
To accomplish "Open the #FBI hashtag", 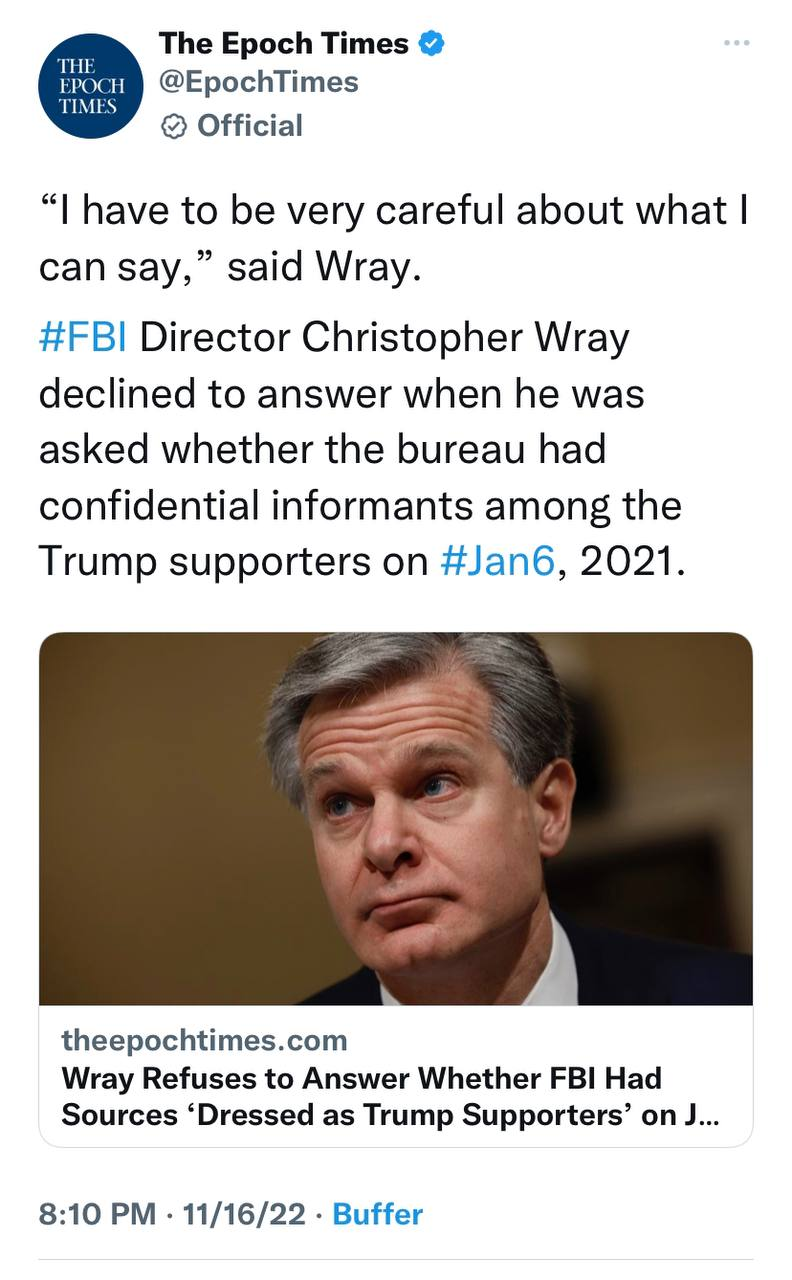I will click(x=83, y=338).
